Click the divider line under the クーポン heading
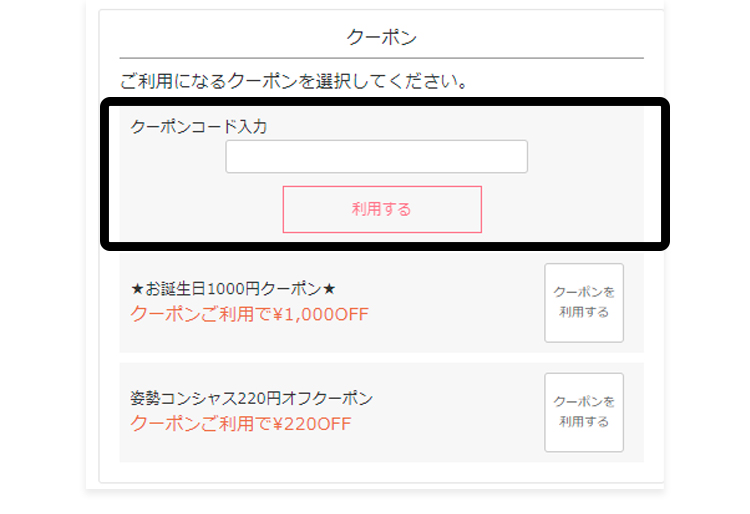Screen dimensions: 750x514 pos(381,58)
